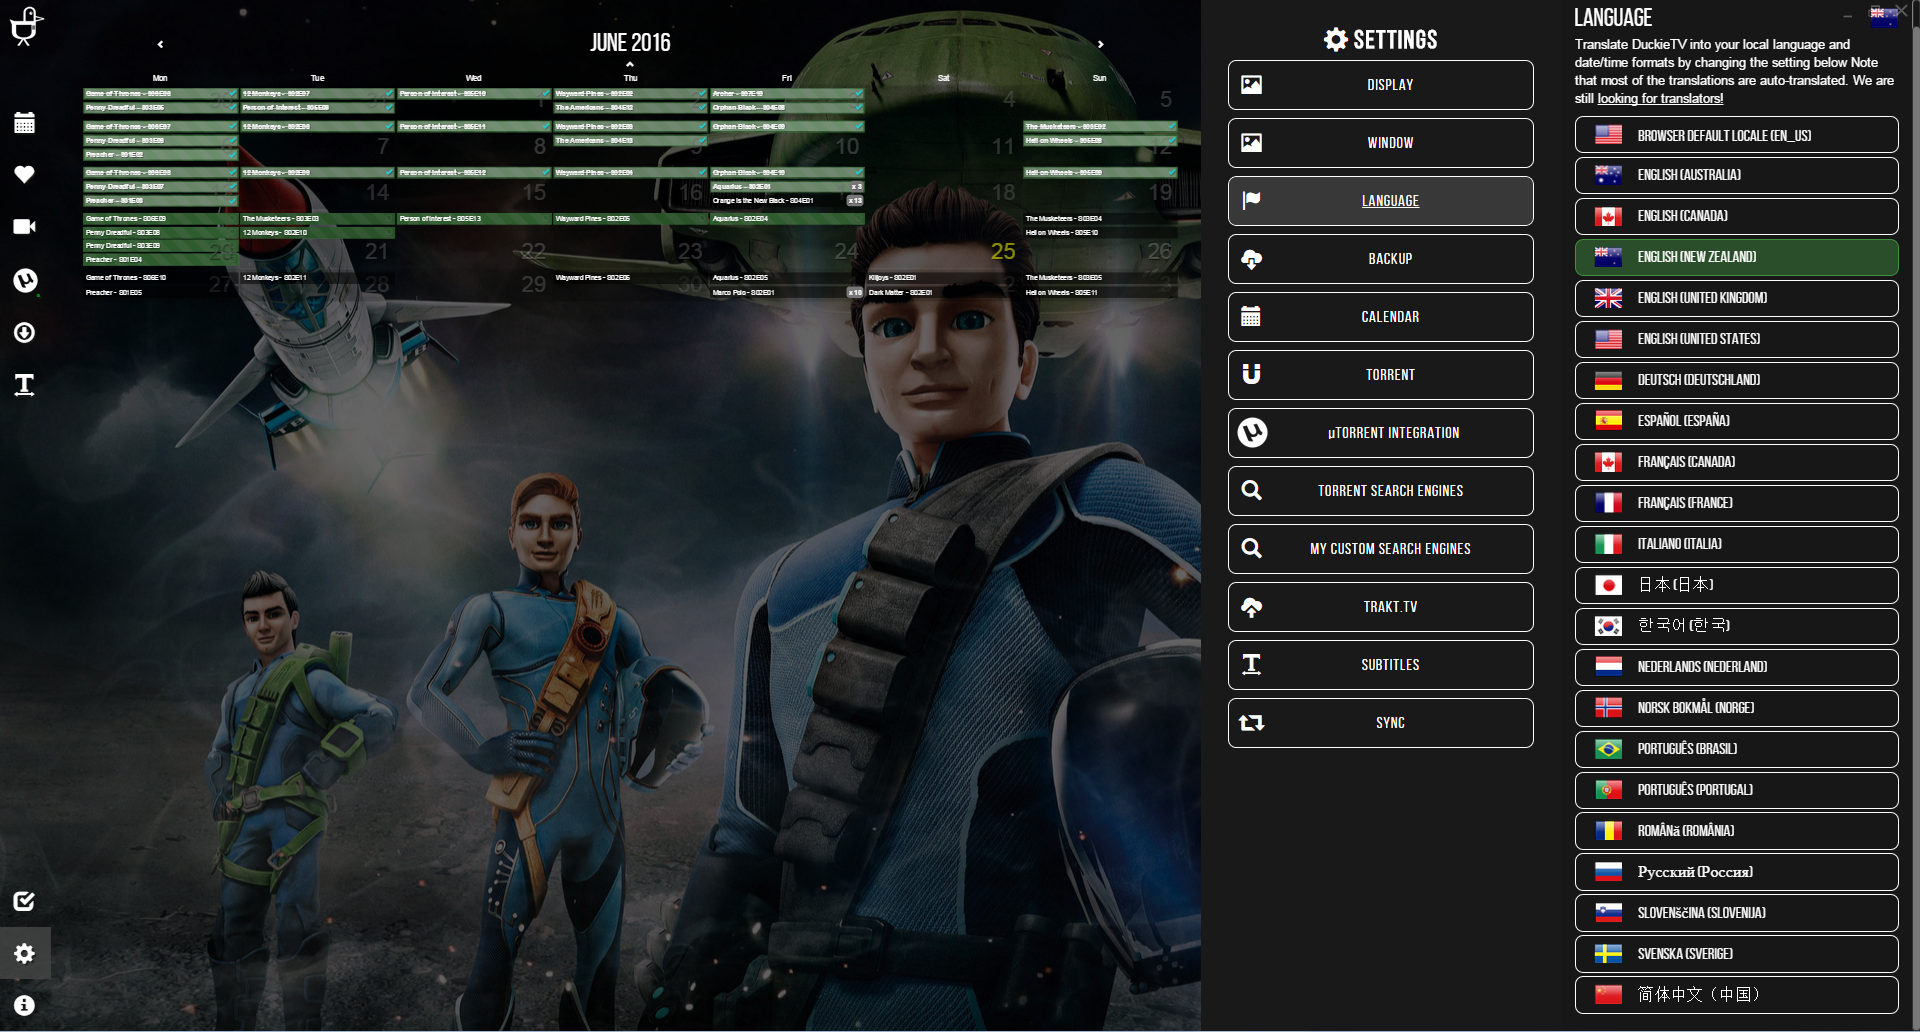1920x1032 pixels.
Task: Select English (United States) language
Action: 1736,339
